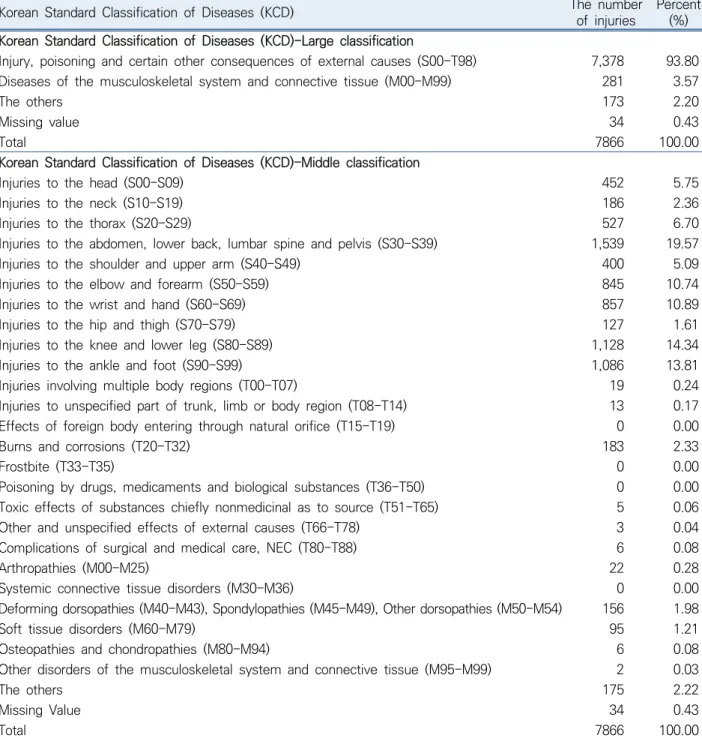The image size is (702, 738).
Task: Select 'Injuries to the thorax (S20-S29)' label
Action: coord(96,223)
